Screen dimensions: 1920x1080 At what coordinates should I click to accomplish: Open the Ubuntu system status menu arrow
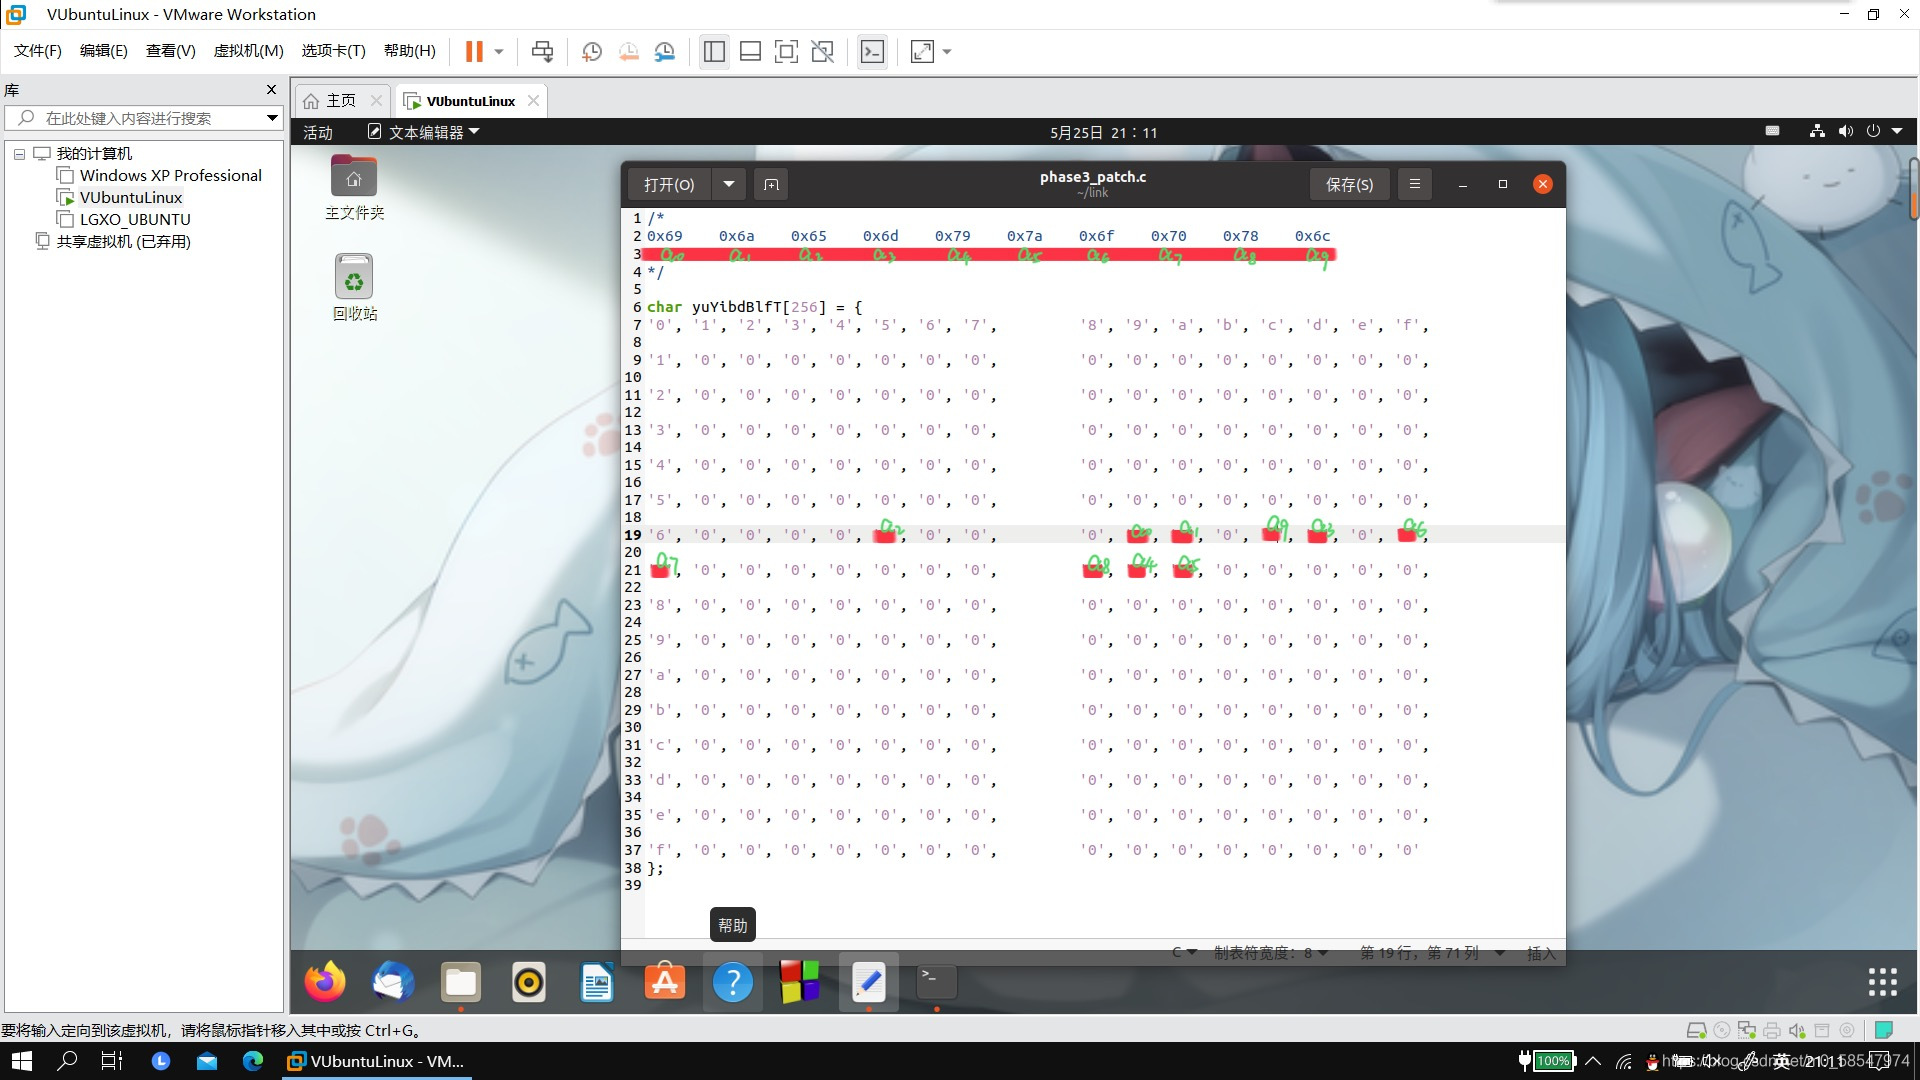coord(1897,131)
